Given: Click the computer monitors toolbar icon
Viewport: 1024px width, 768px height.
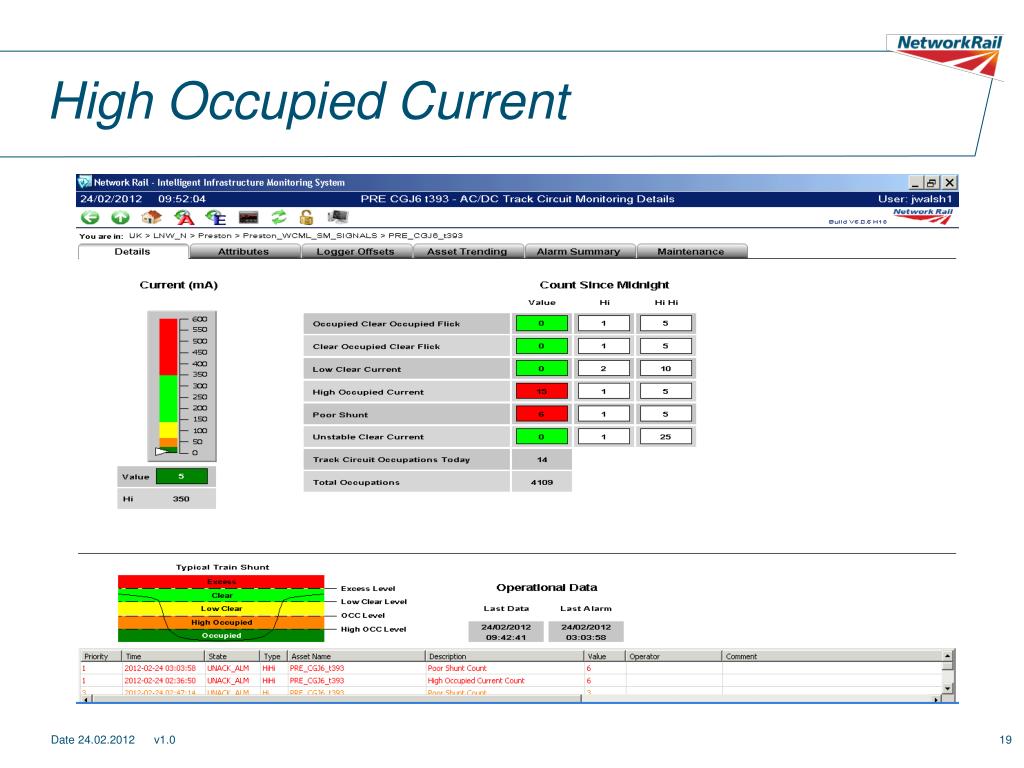Looking at the screenshot, I should click(x=338, y=217).
